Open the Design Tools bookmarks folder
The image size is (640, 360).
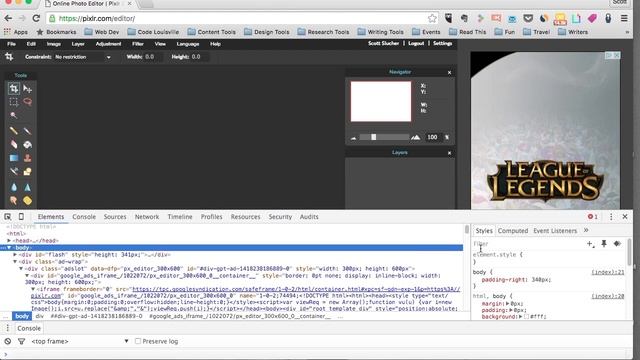tap(267, 32)
